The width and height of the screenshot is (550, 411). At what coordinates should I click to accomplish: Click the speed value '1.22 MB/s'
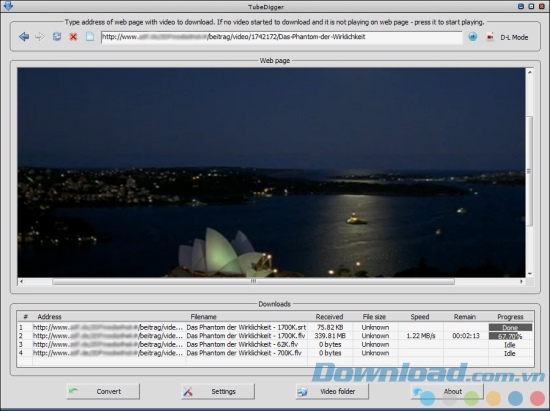tap(421, 336)
